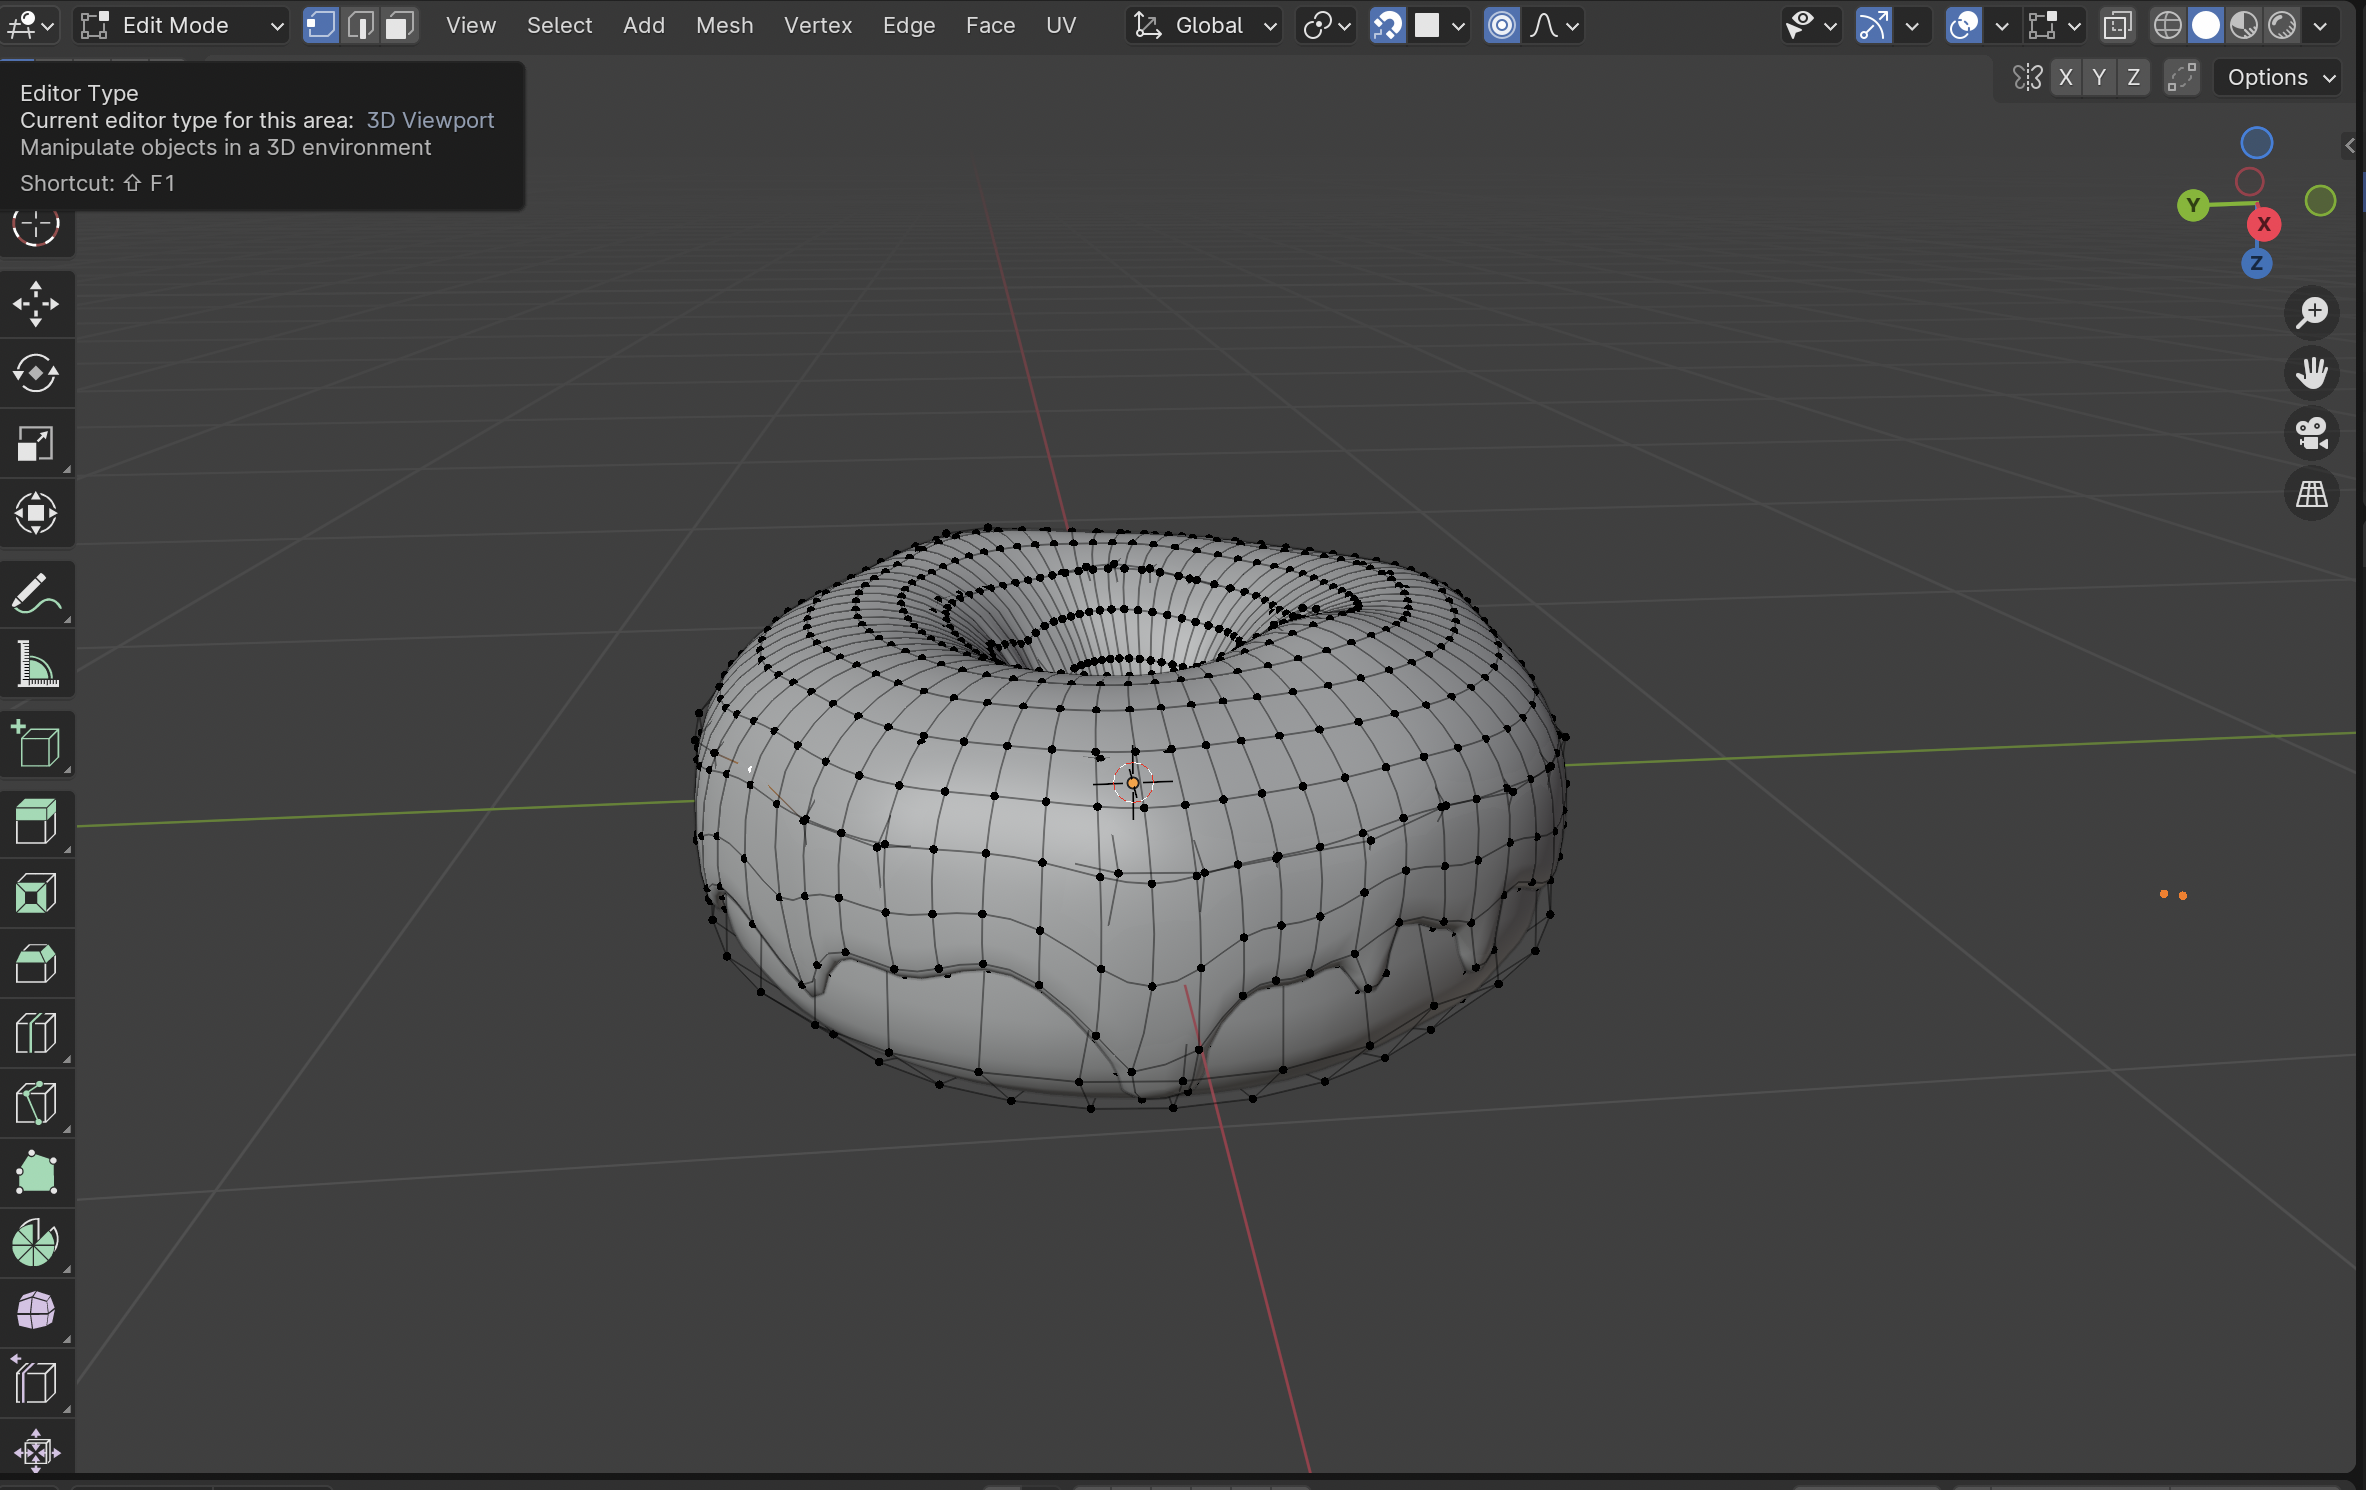The height and width of the screenshot is (1490, 2366).
Task: Switch to wireframe viewport shading
Action: 2167,25
